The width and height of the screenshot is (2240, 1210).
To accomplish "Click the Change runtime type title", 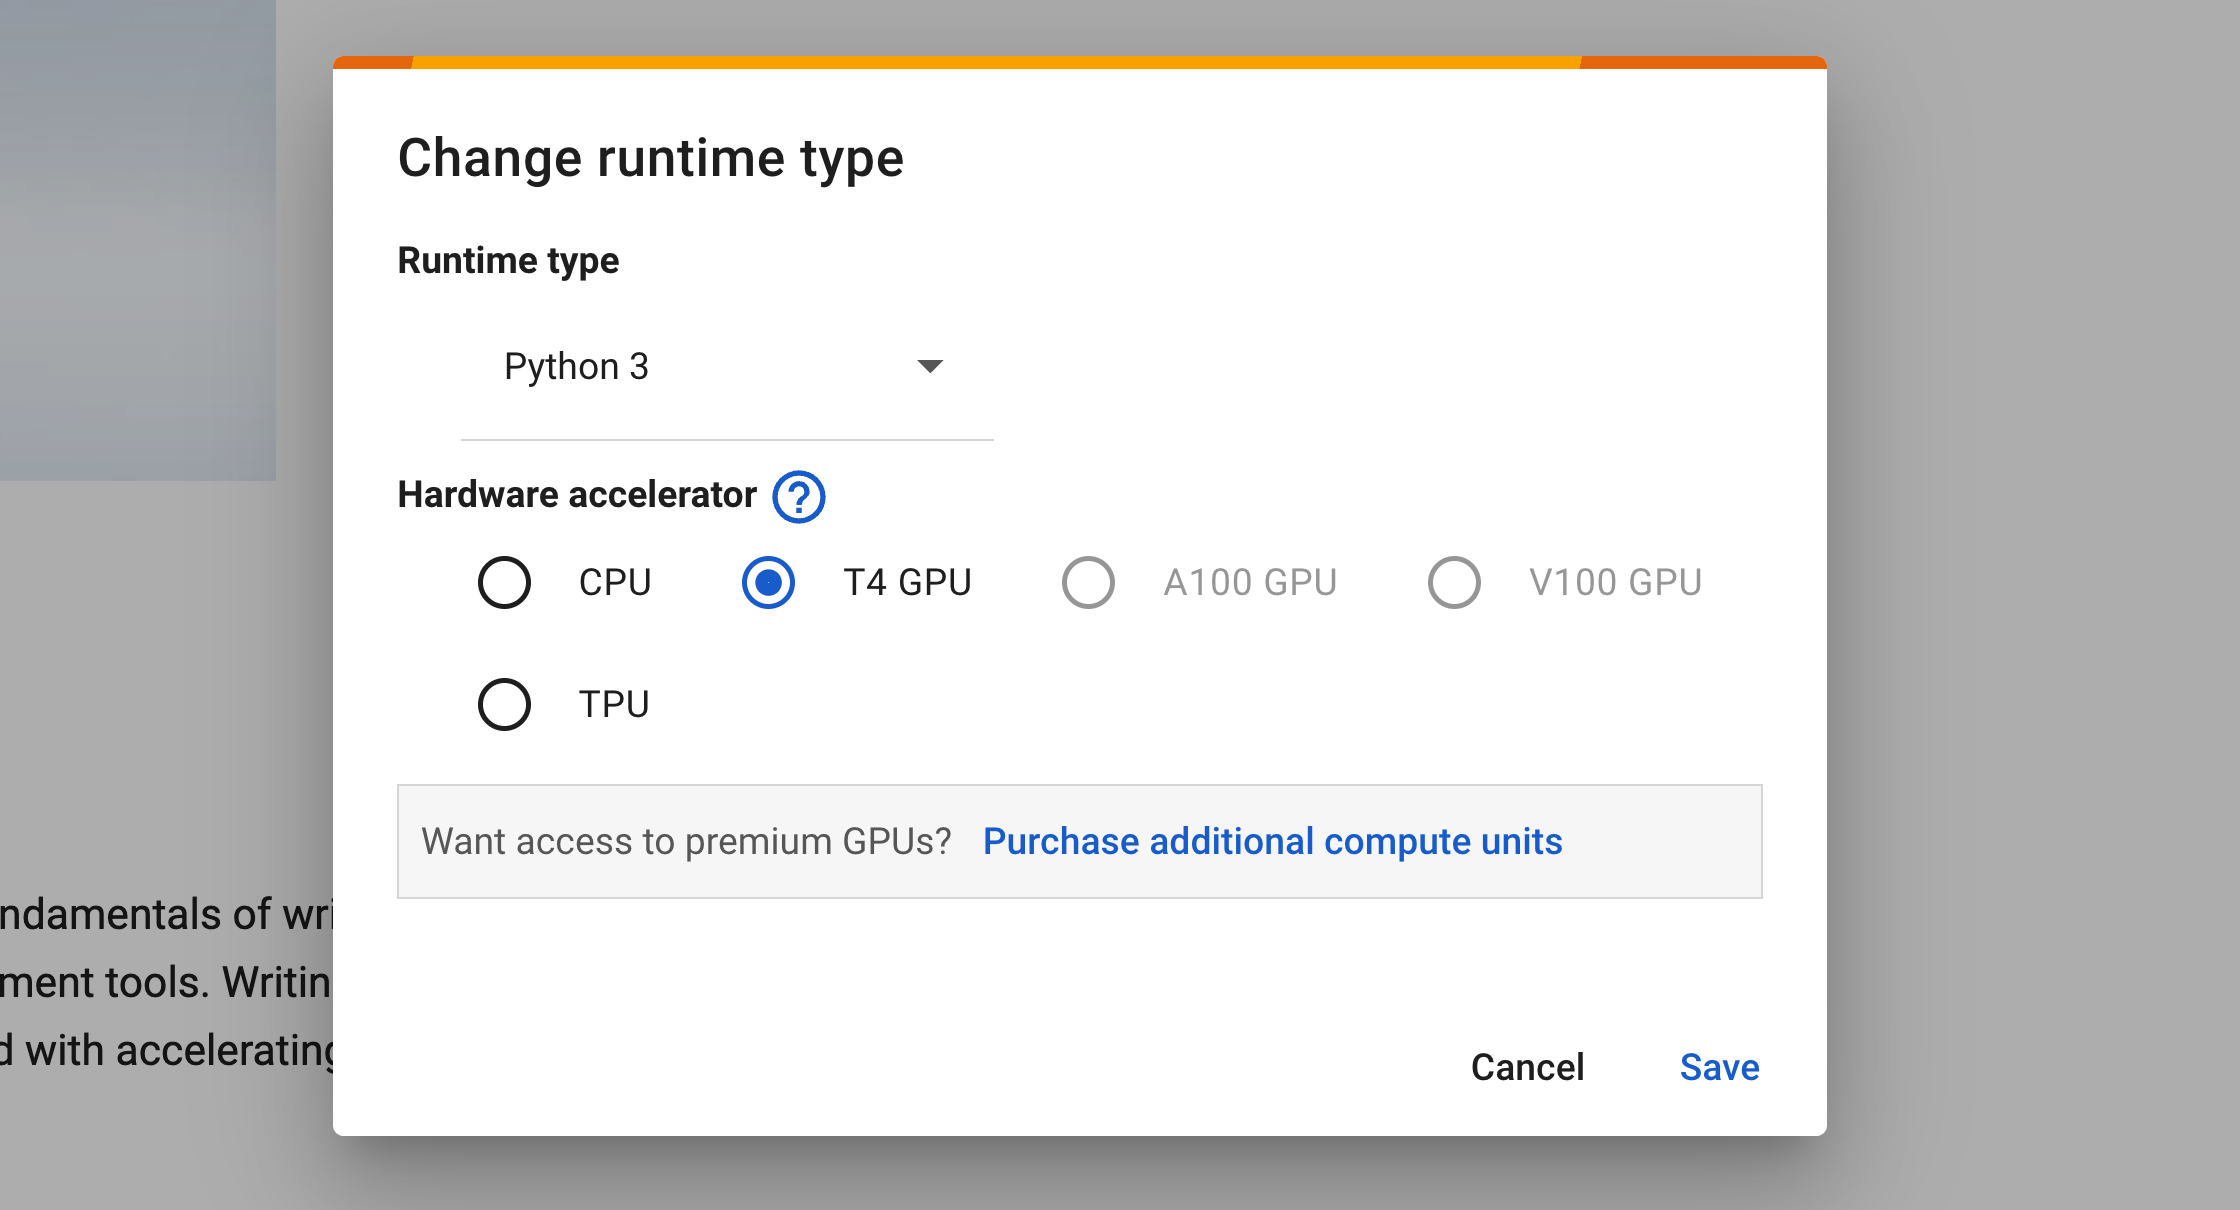I will point(650,158).
